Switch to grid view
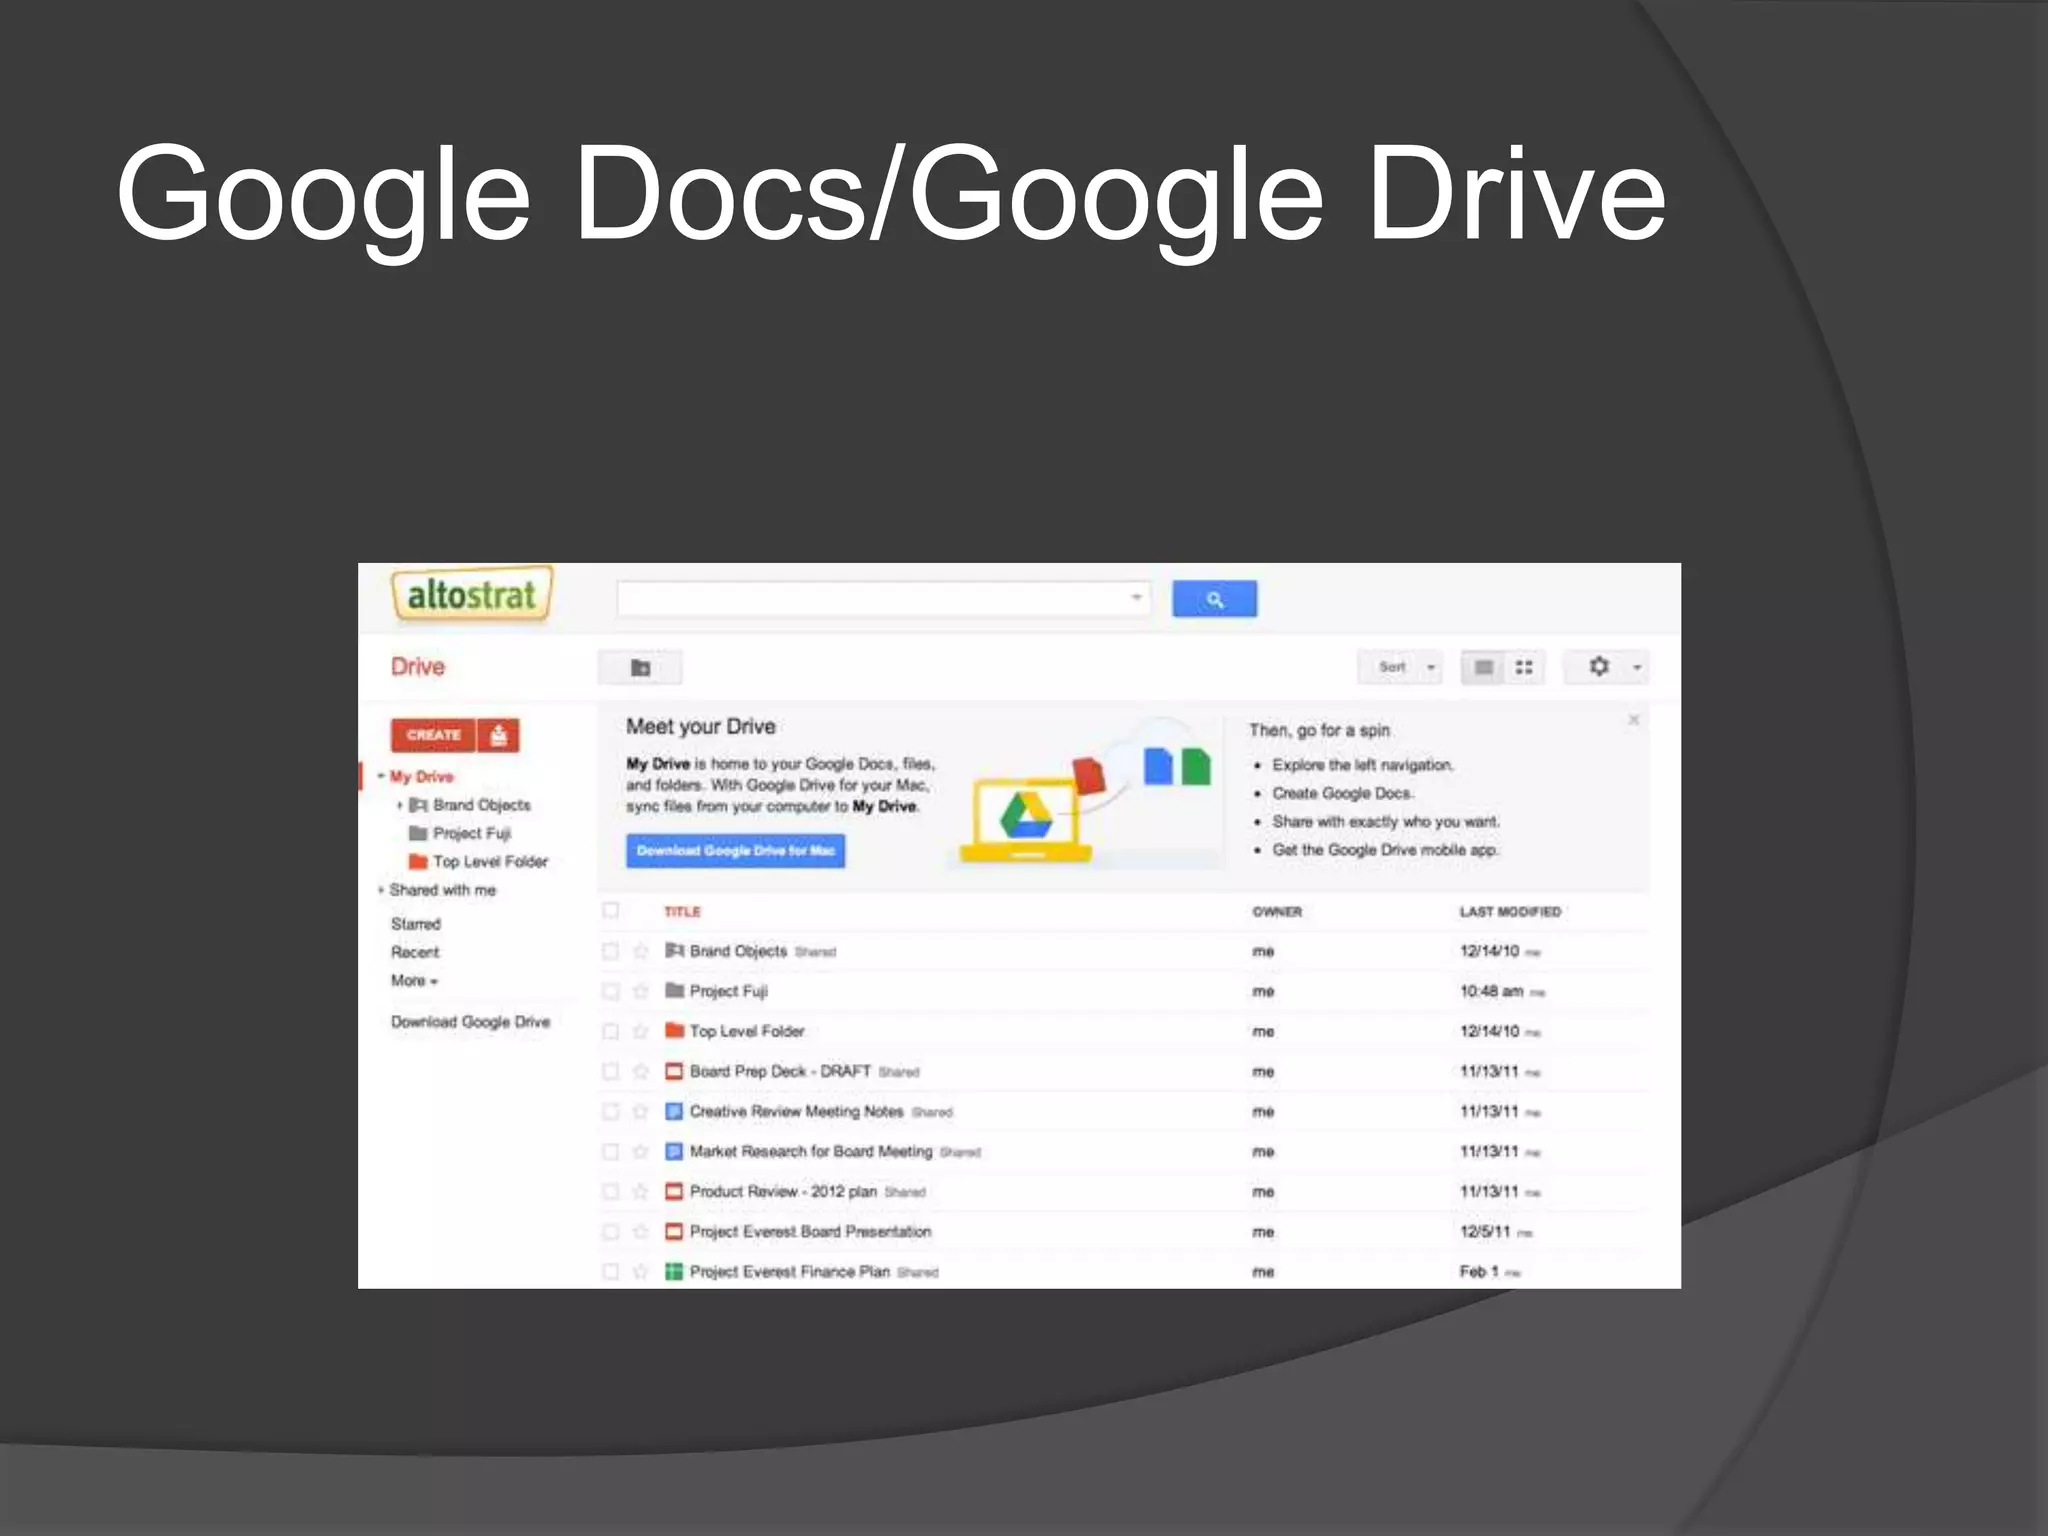The width and height of the screenshot is (2048, 1536). [x=1524, y=667]
